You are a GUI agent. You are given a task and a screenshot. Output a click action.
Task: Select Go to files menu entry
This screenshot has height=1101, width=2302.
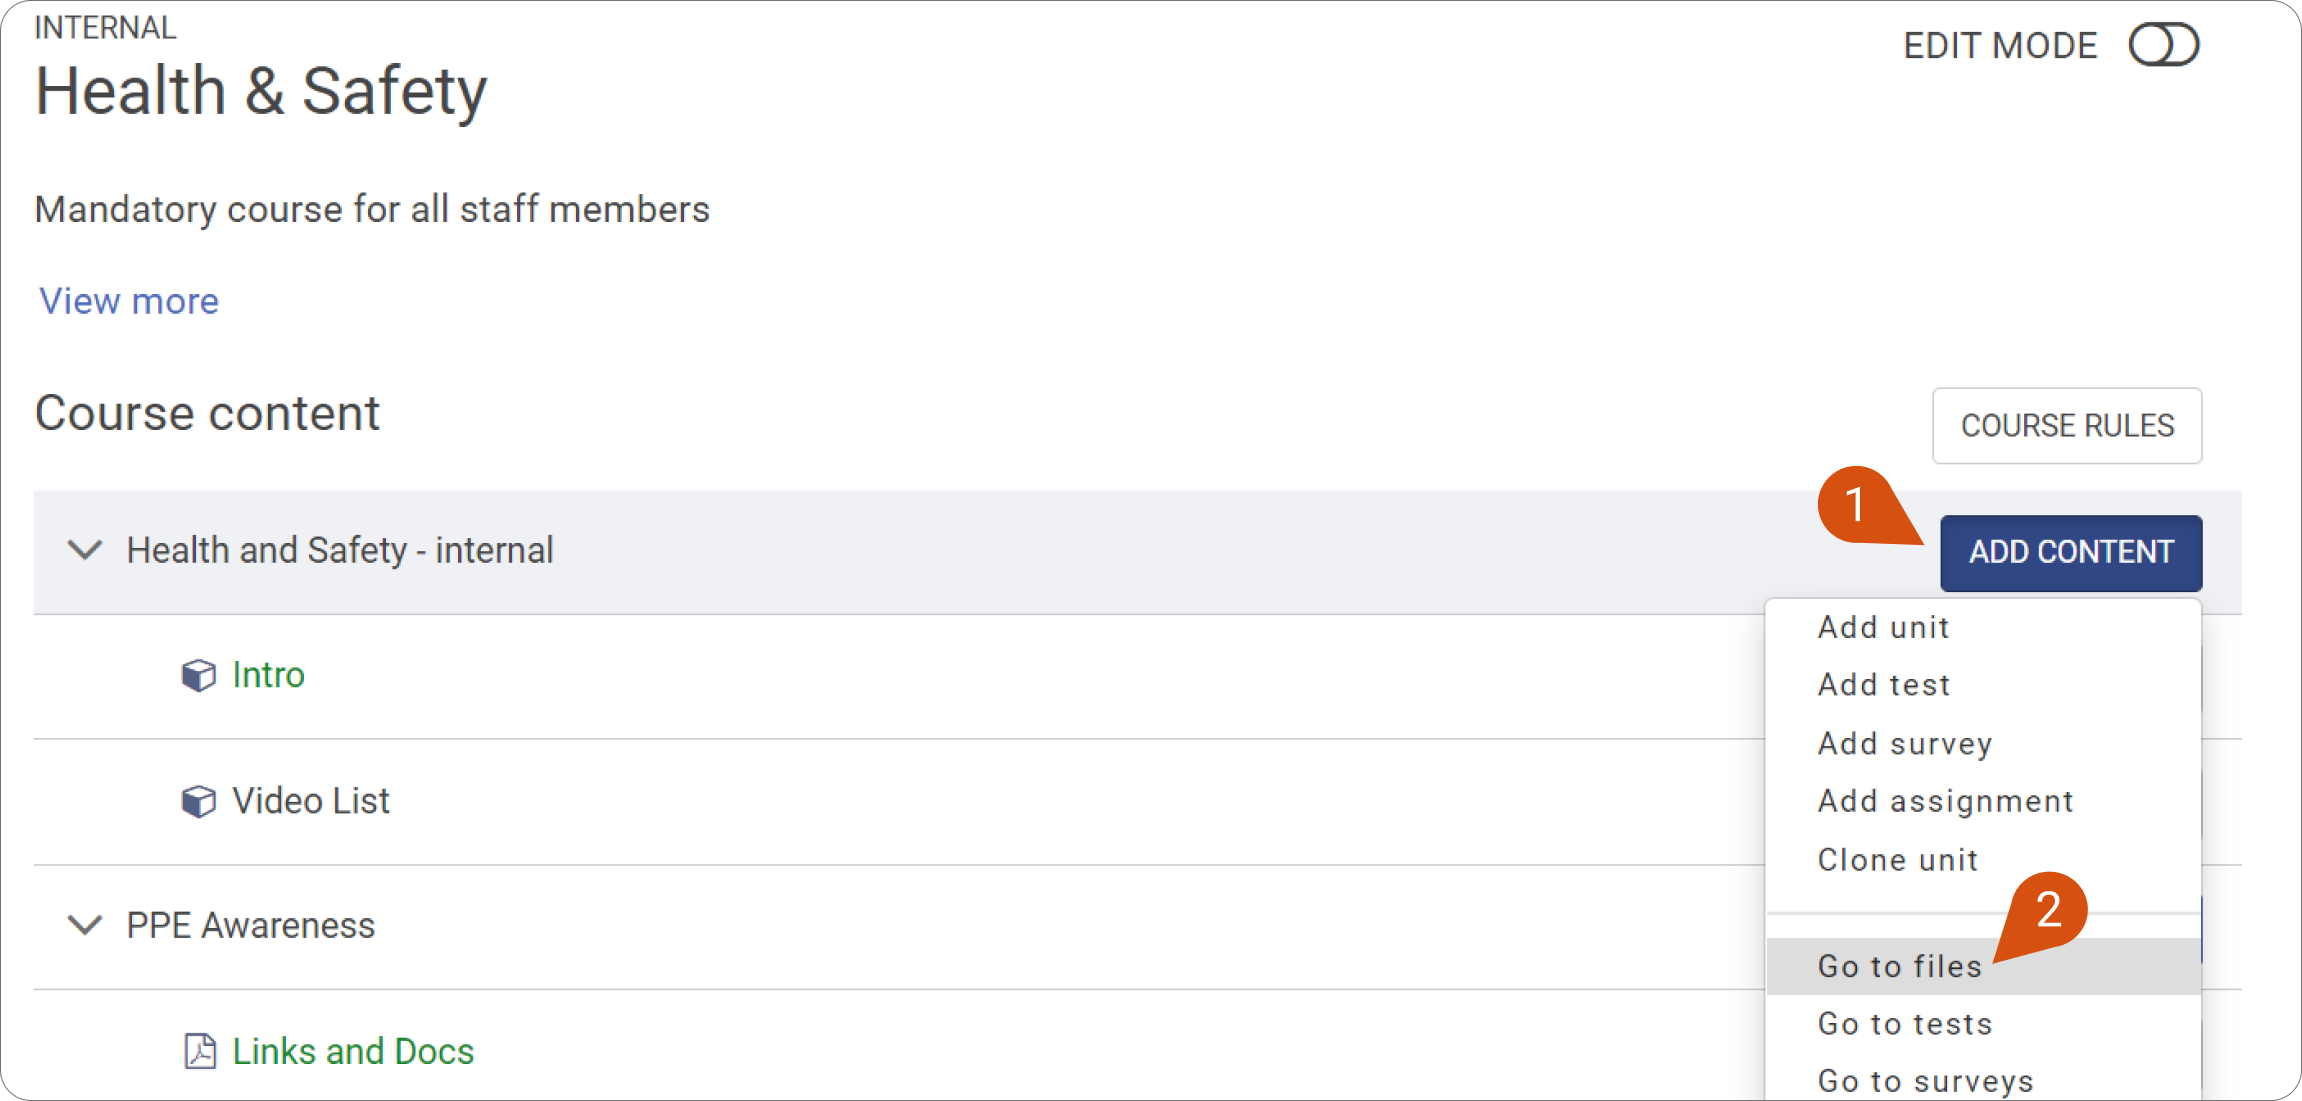[1983, 966]
